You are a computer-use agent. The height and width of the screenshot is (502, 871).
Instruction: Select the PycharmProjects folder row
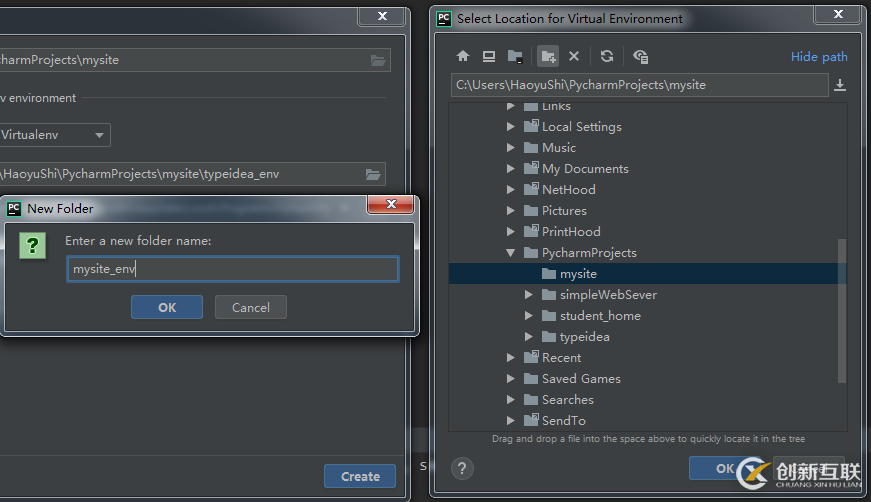coord(647,253)
